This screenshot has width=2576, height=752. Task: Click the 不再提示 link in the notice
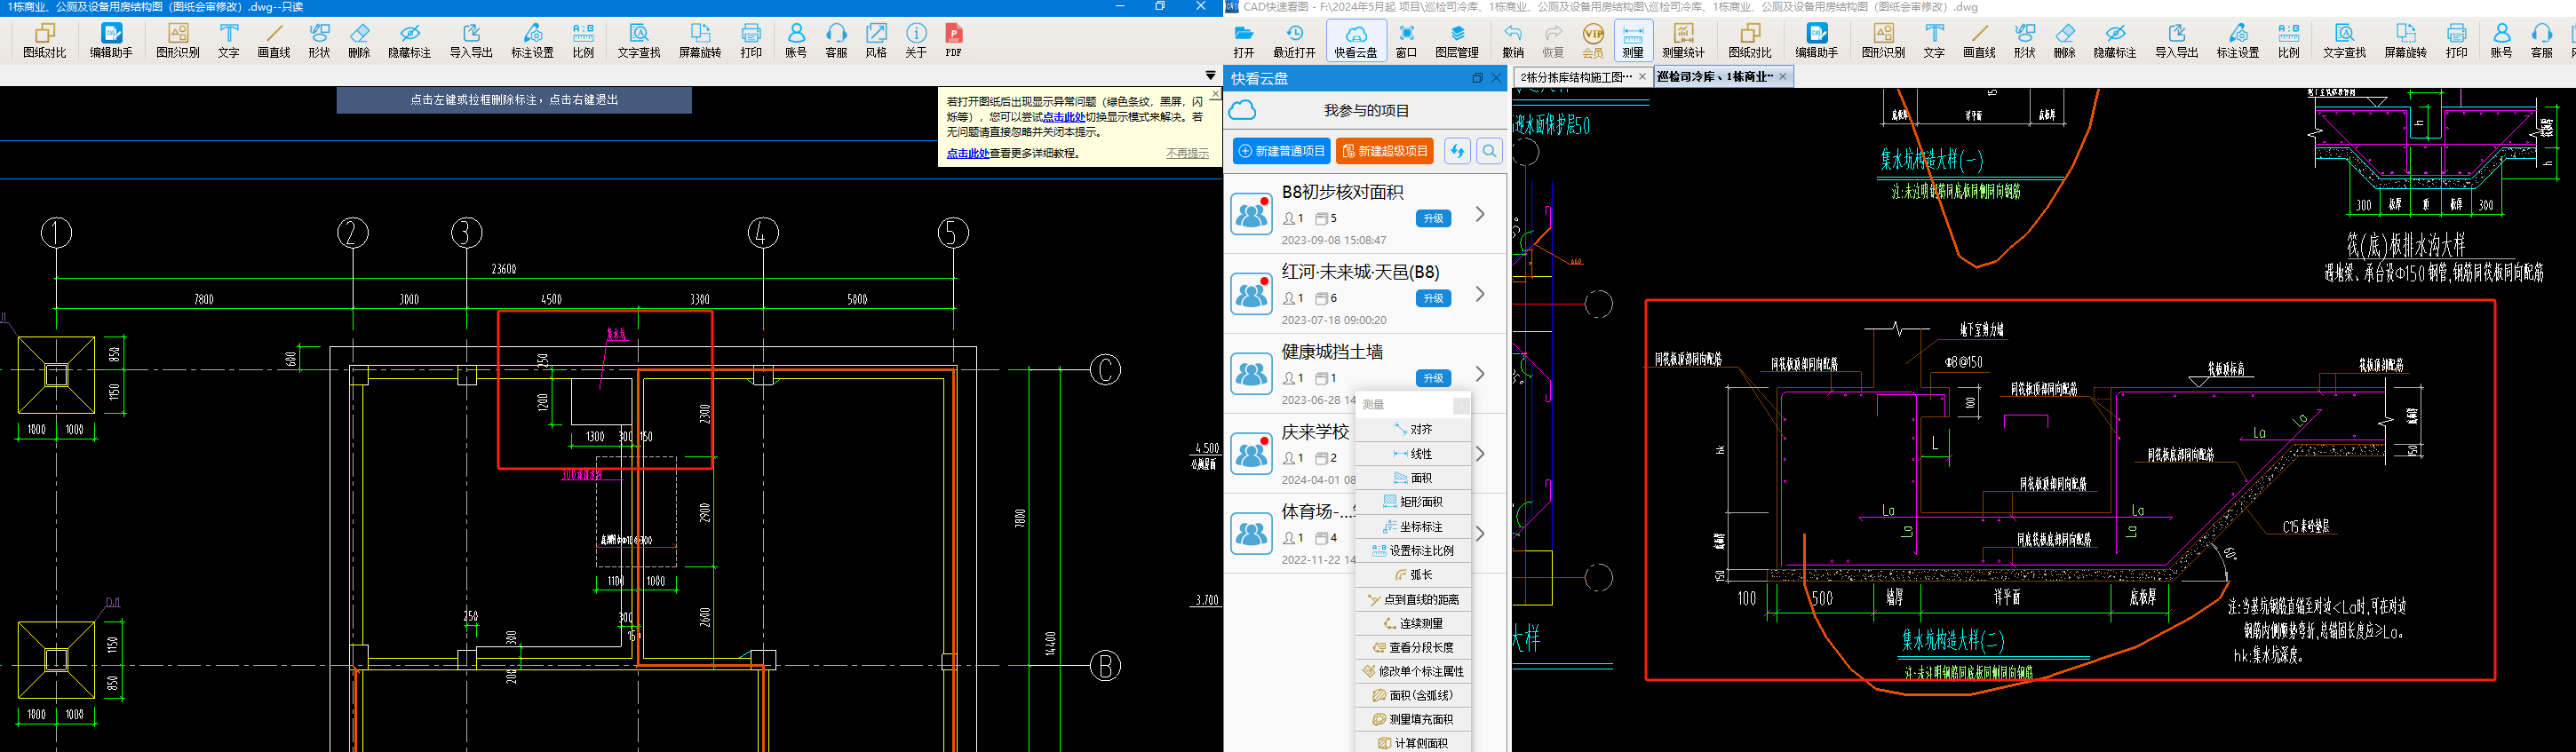click(x=1187, y=153)
